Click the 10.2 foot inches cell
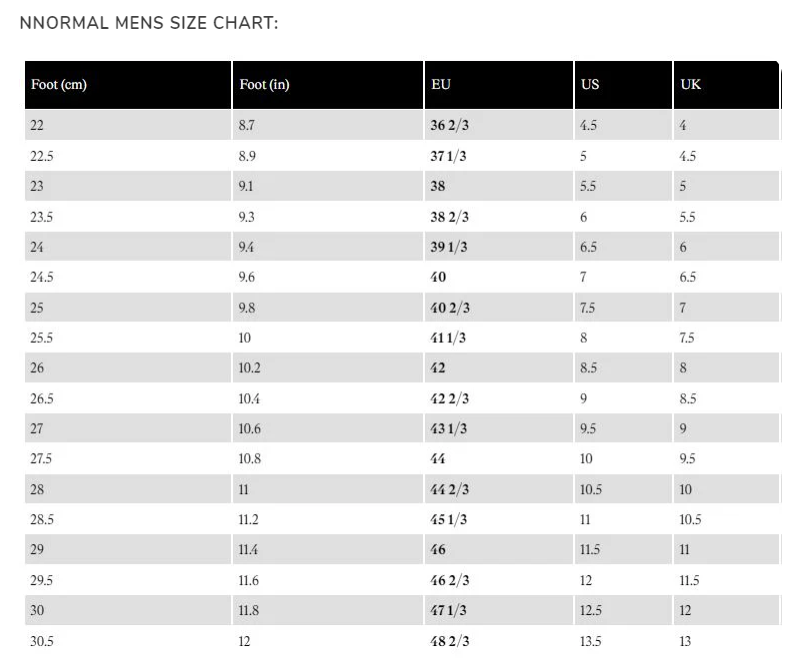This screenshot has height=658, width=803. (328, 368)
